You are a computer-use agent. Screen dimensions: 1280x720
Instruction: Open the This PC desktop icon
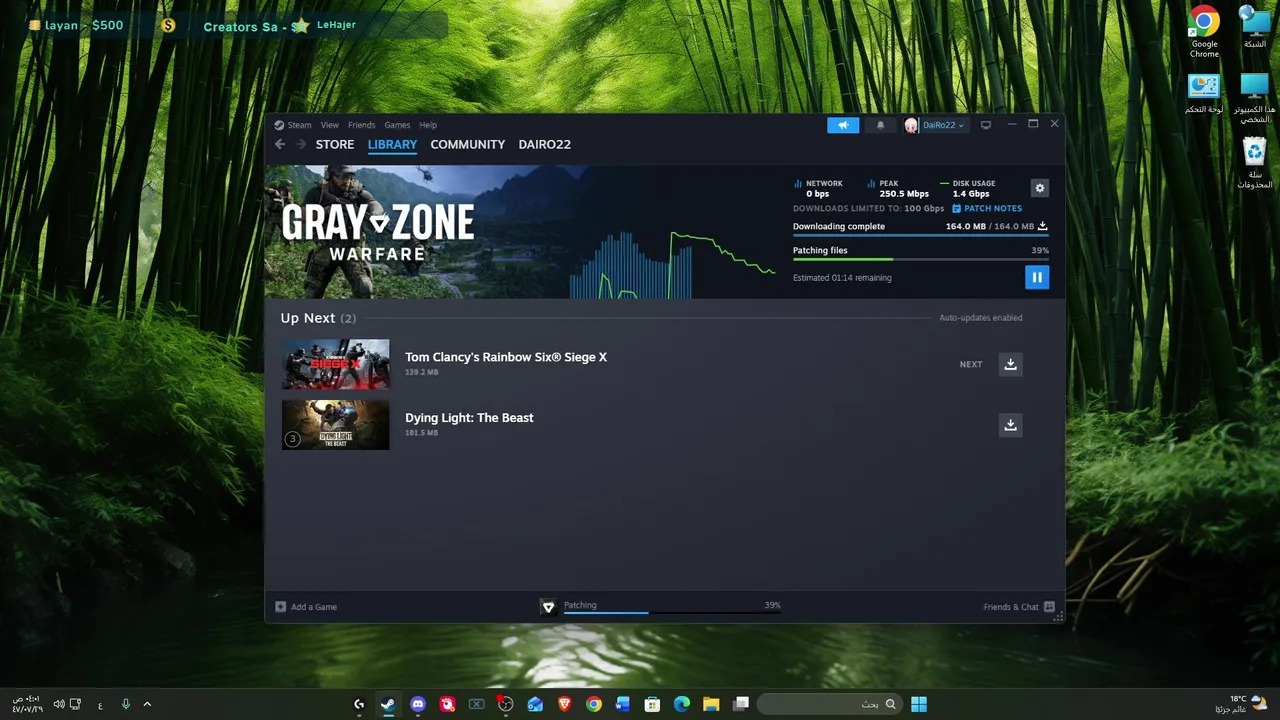tap(1255, 98)
